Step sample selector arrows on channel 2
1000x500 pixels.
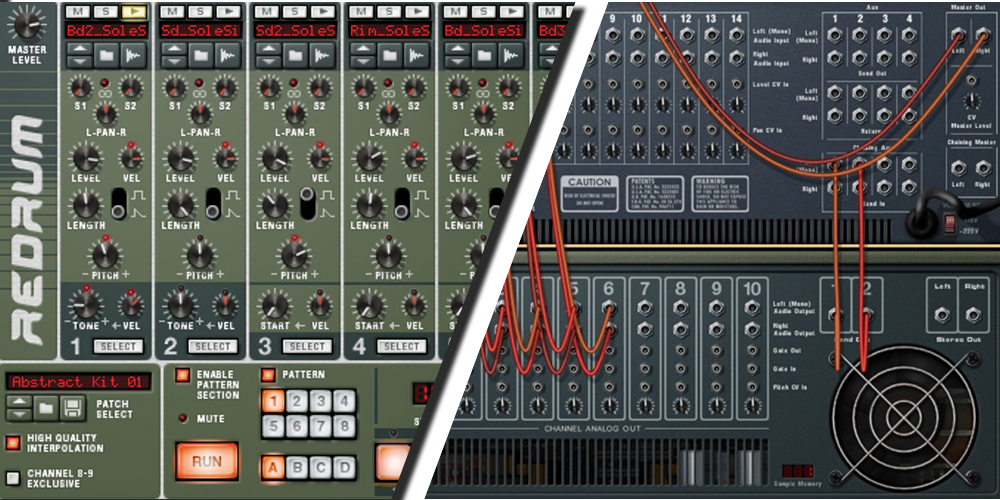coord(173,56)
